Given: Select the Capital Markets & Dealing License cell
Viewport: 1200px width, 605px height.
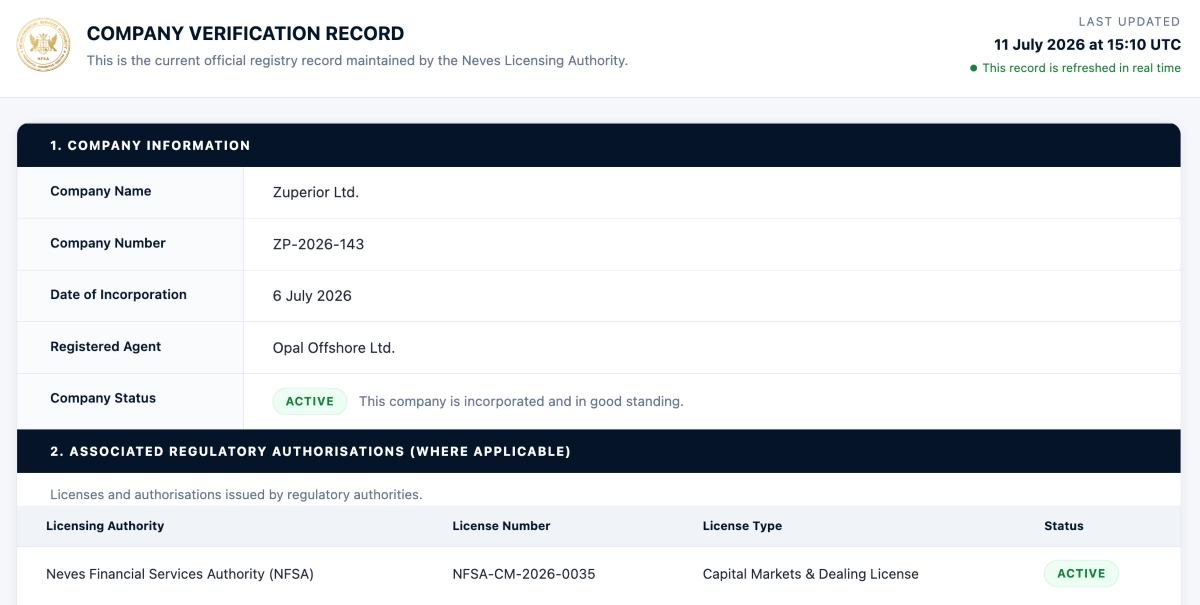Looking at the screenshot, I should coord(811,574).
